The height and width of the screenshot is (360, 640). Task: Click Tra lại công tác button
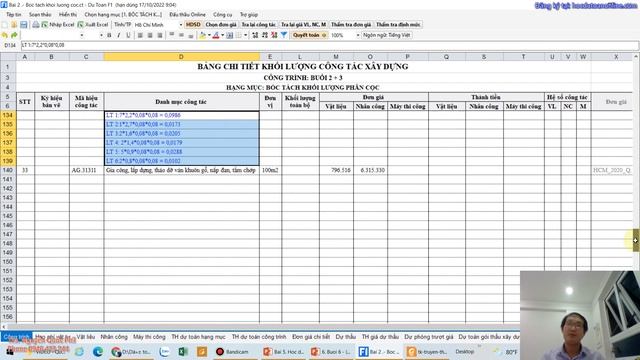coord(259,25)
